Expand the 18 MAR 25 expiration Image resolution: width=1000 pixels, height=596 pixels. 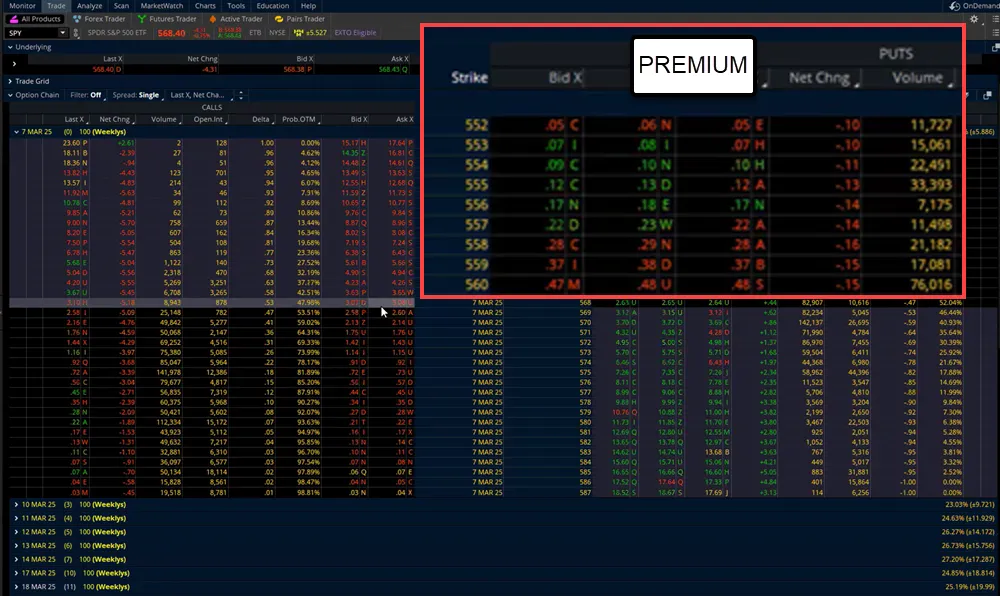(x=16, y=586)
